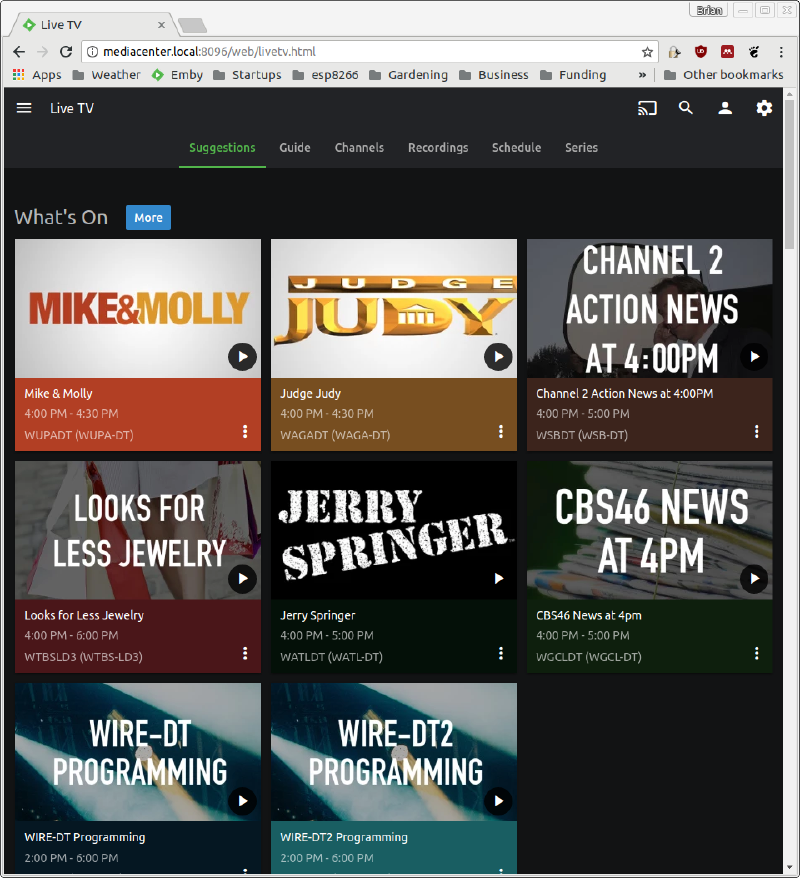Viewport: 800px width, 878px height.
Task: Open the hamburger navigation menu
Action: 24,108
